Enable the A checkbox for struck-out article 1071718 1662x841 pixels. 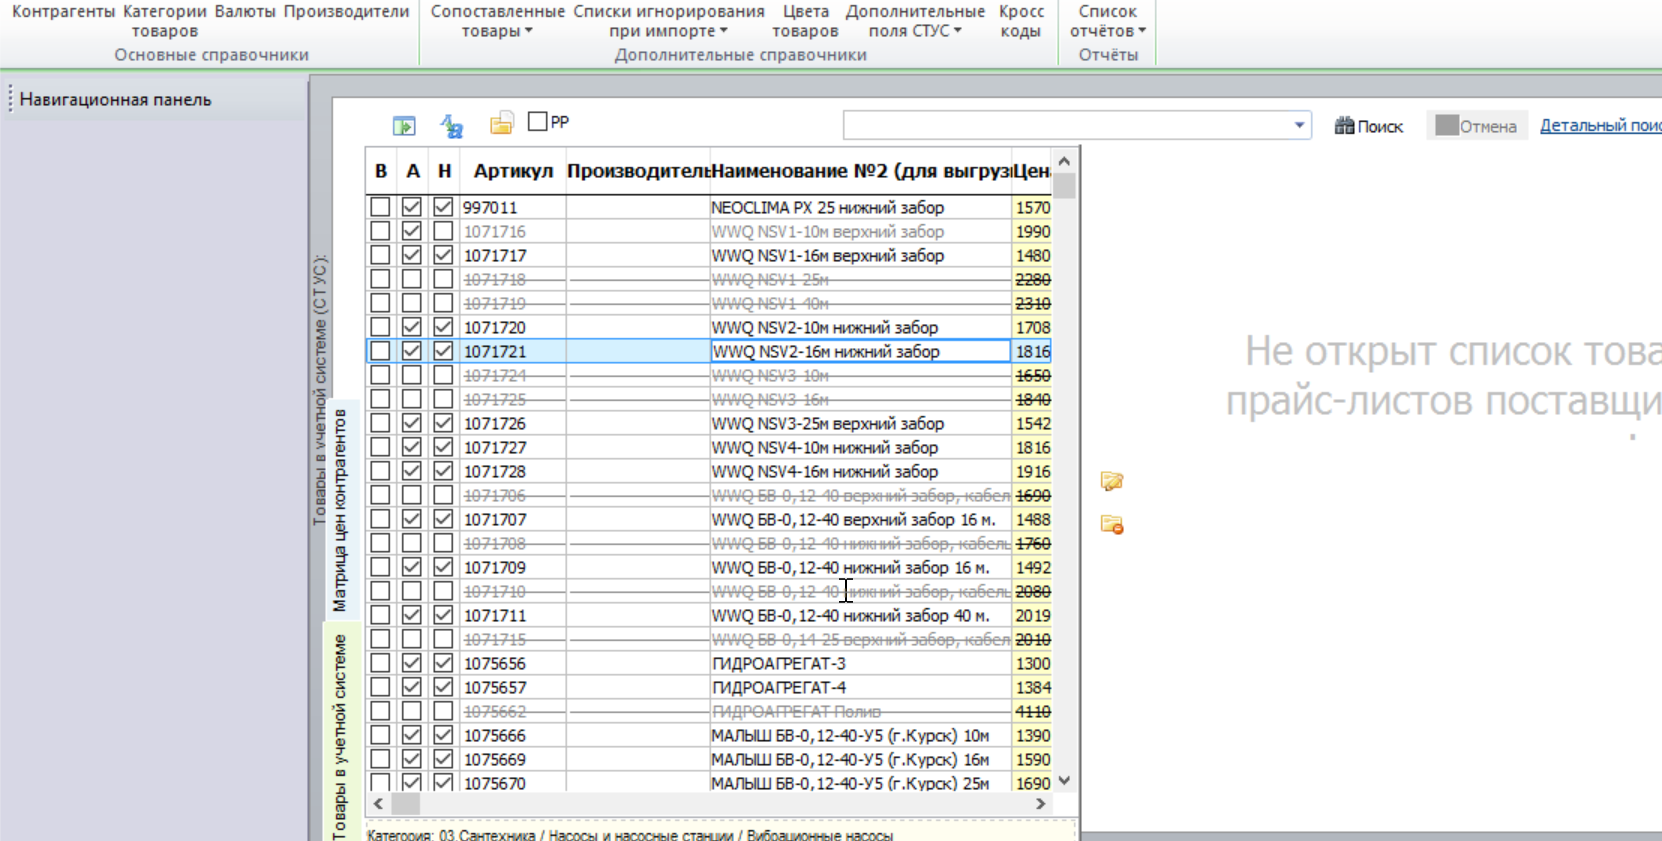[x=412, y=279]
